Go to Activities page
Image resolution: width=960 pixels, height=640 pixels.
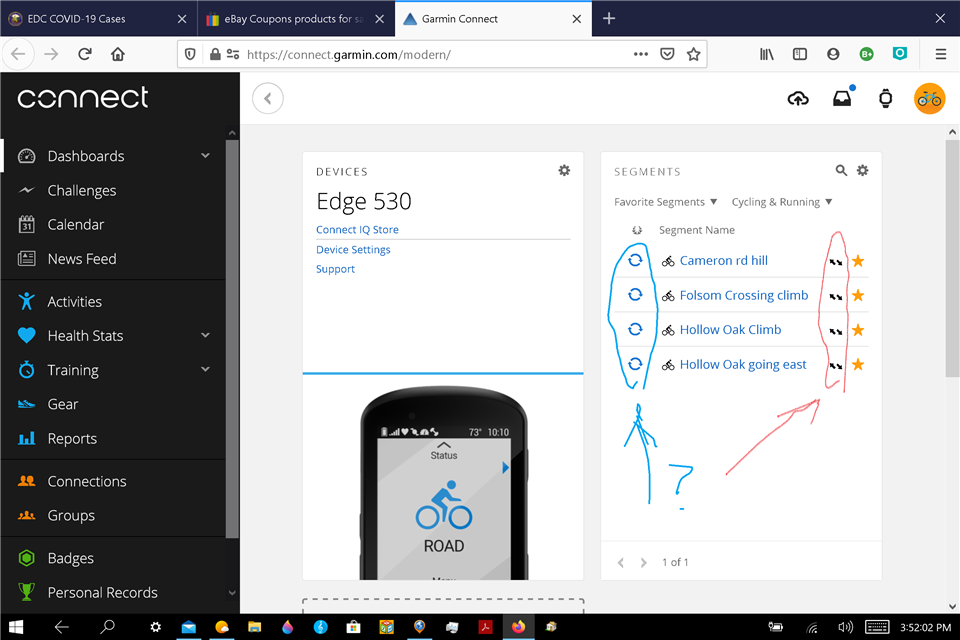click(74, 302)
